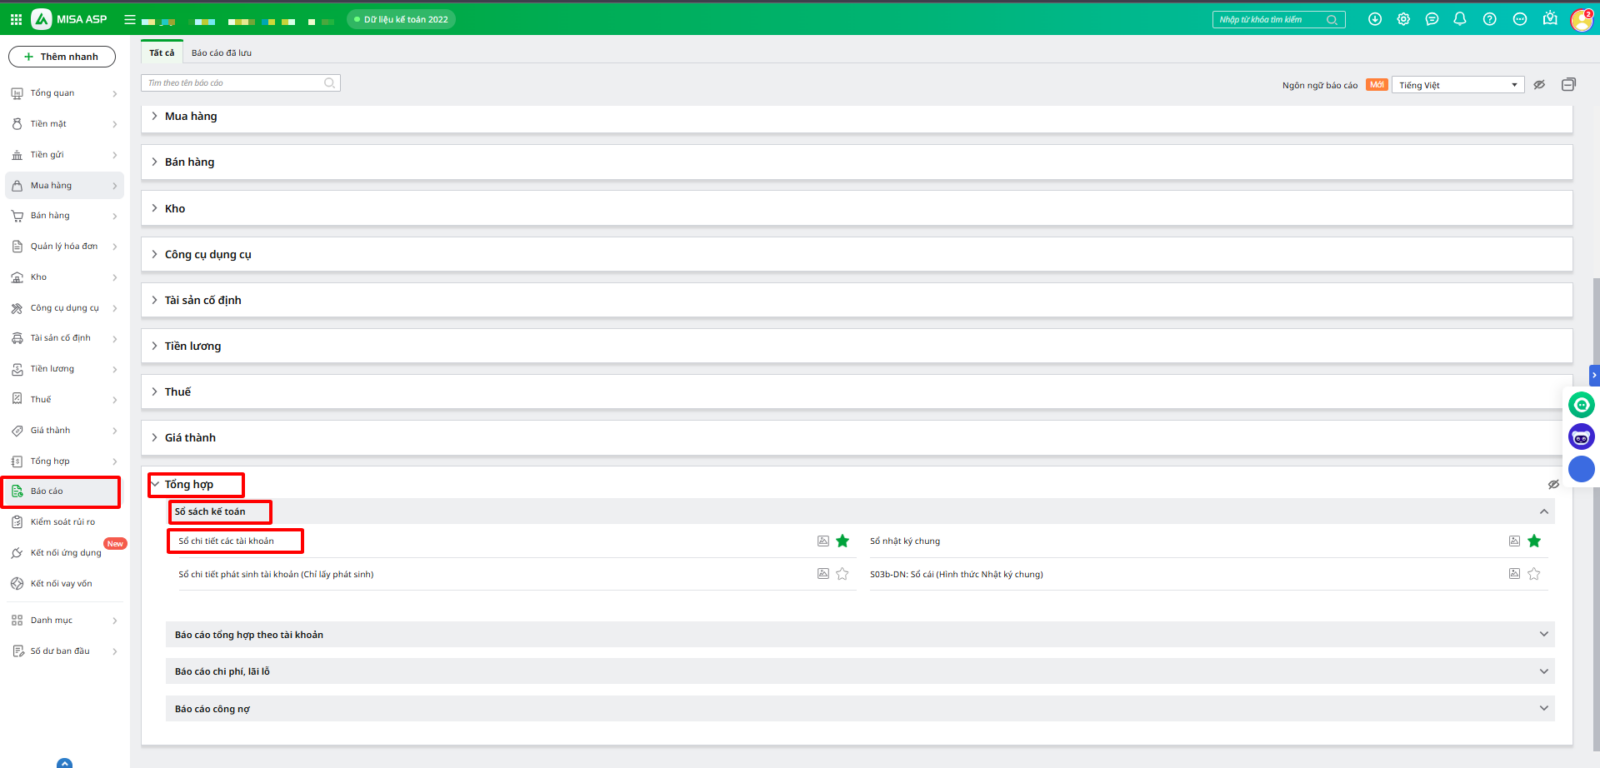The width and height of the screenshot is (1600, 768).
Task: Open Sổ chi tiết các tài khoản report
Action: tap(226, 541)
